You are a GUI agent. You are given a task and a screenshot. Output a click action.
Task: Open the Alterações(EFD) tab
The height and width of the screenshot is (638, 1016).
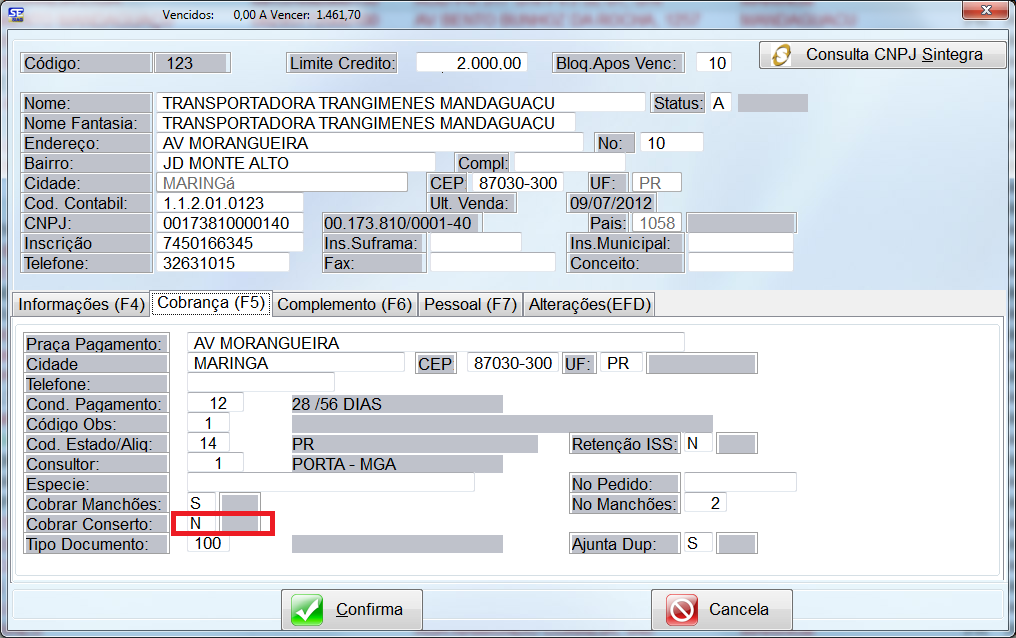click(590, 304)
